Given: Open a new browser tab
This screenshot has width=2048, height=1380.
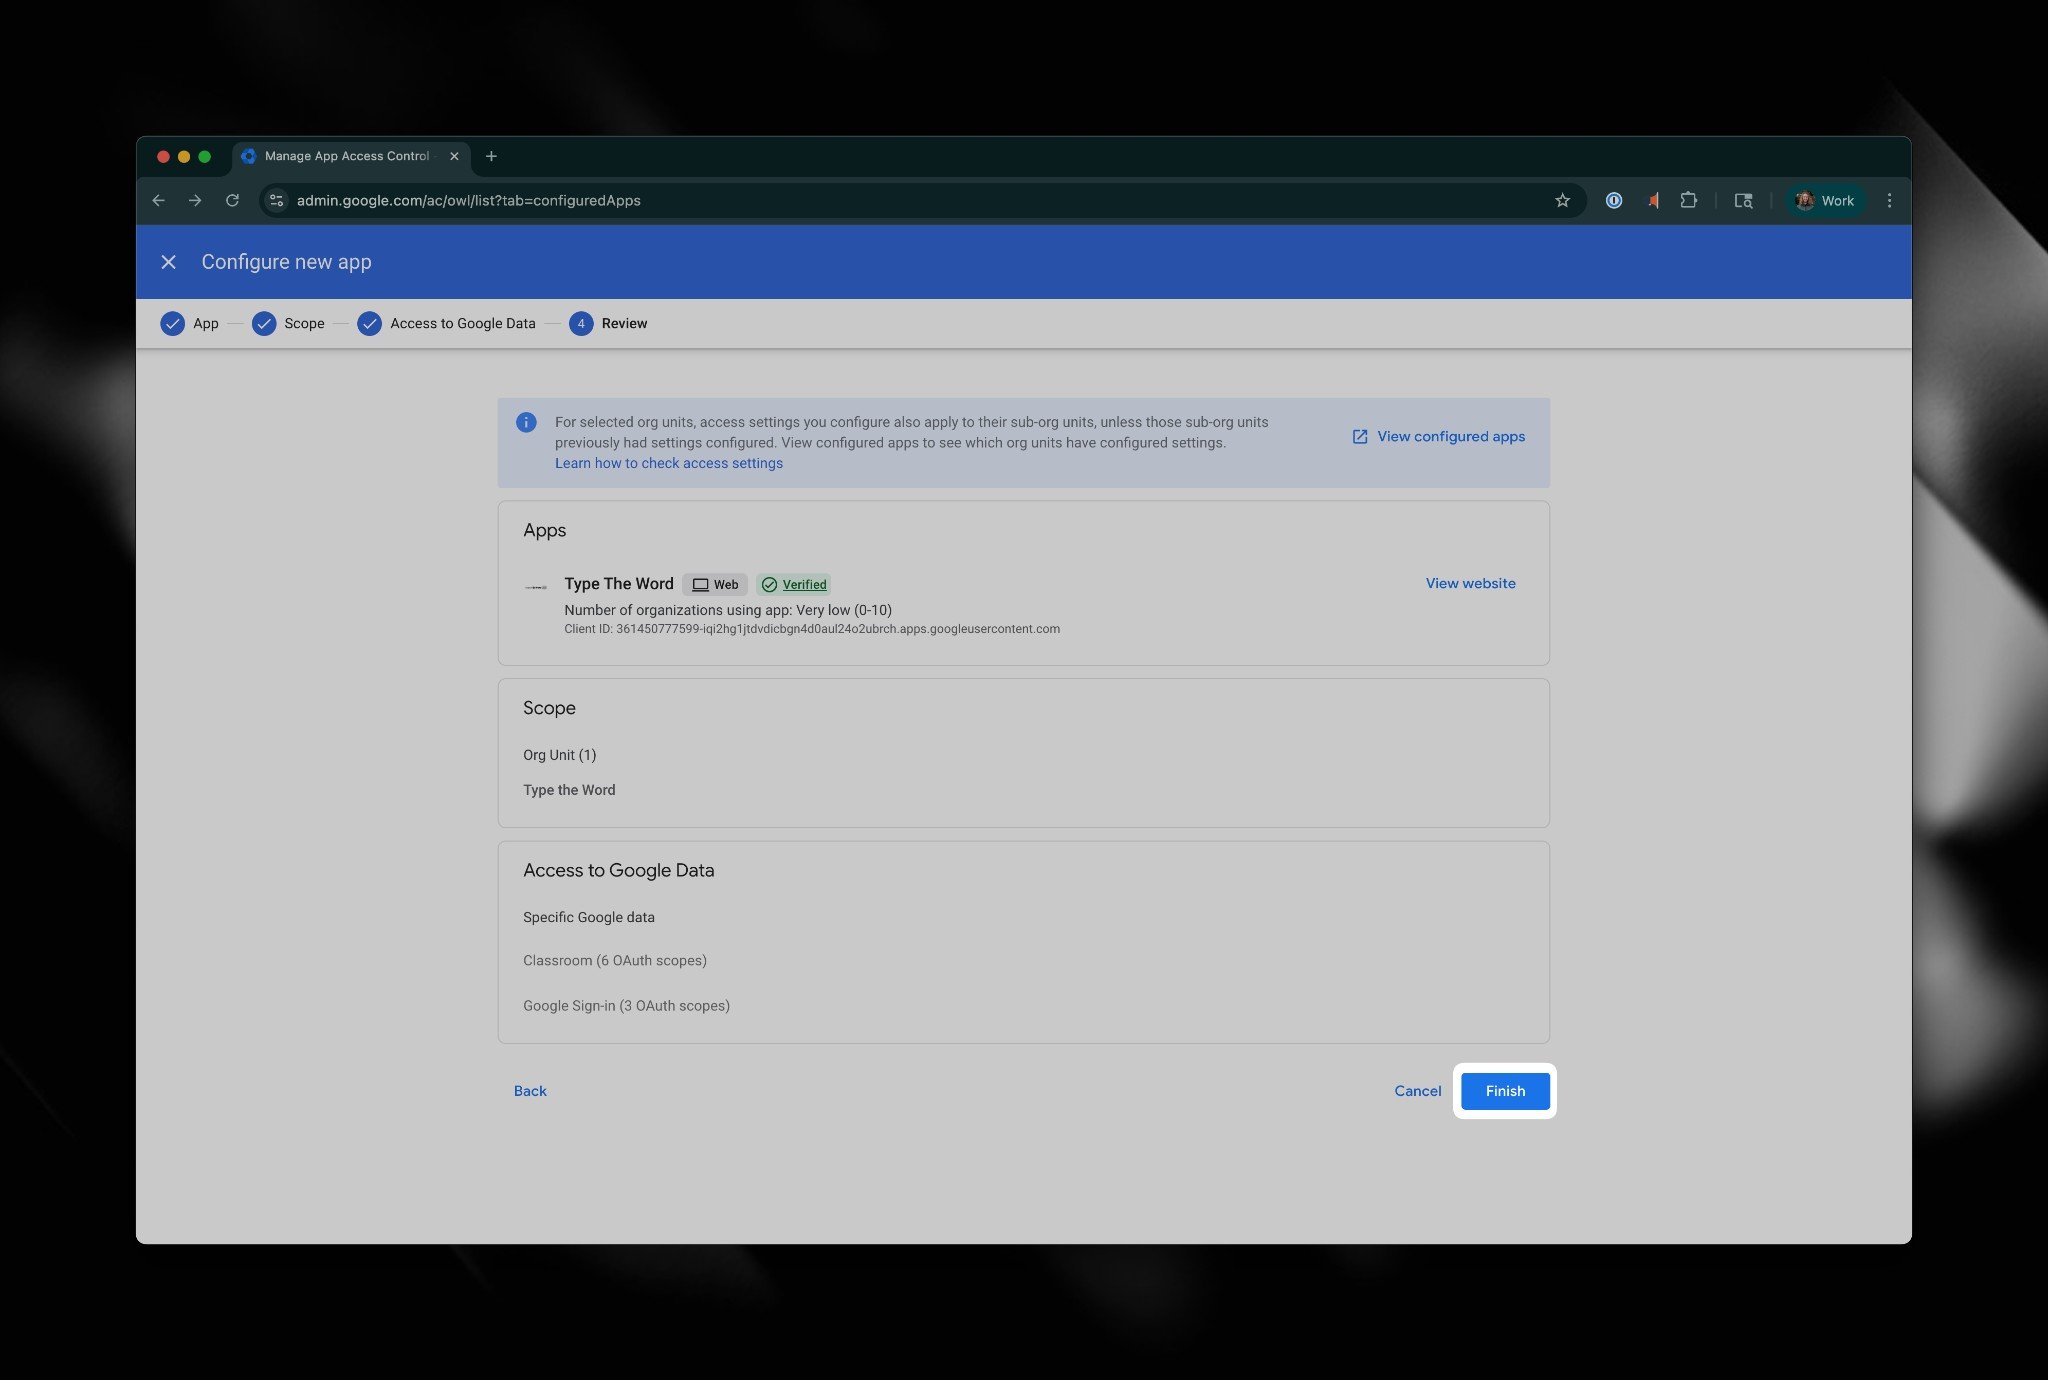Looking at the screenshot, I should pyautogui.click(x=491, y=156).
